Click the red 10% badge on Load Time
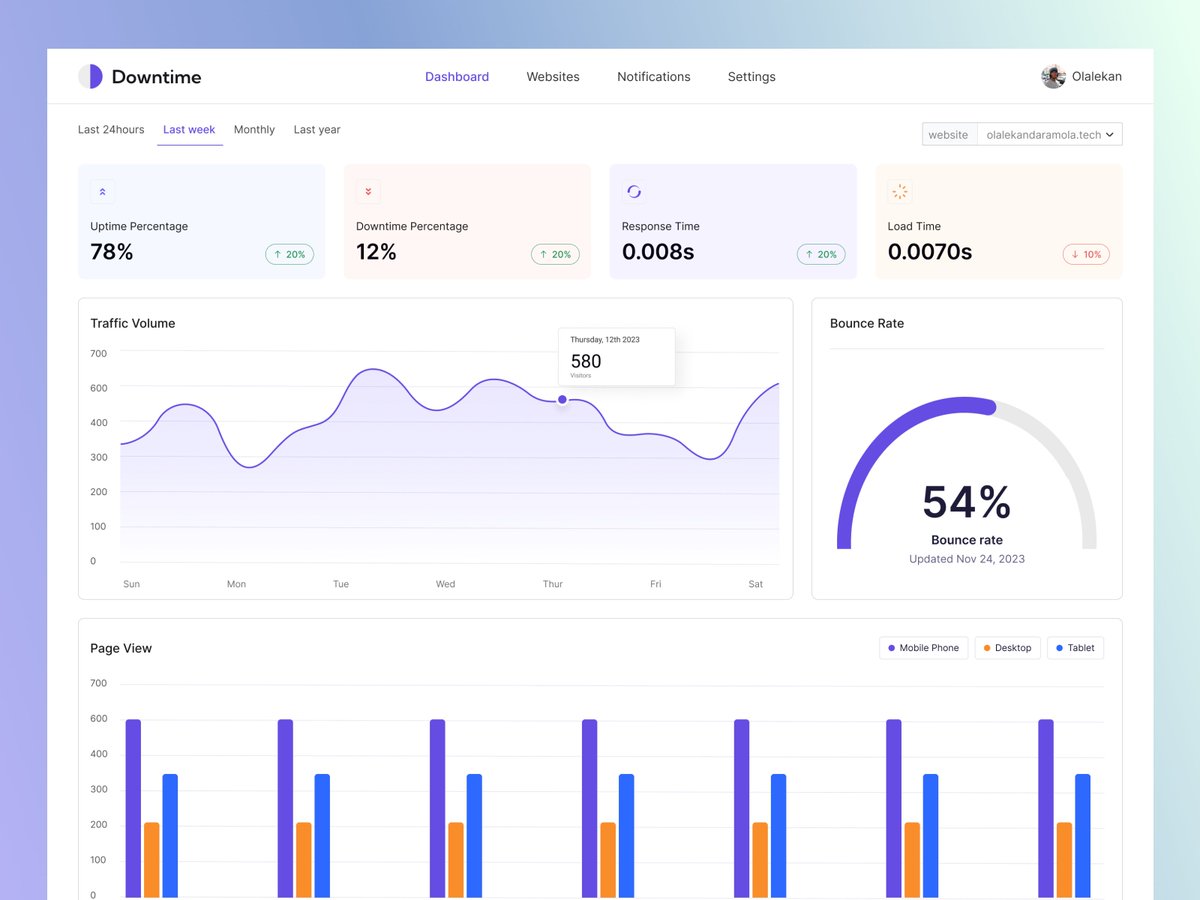This screenshot has height=900, width=1200. (x=1086, y=254)
